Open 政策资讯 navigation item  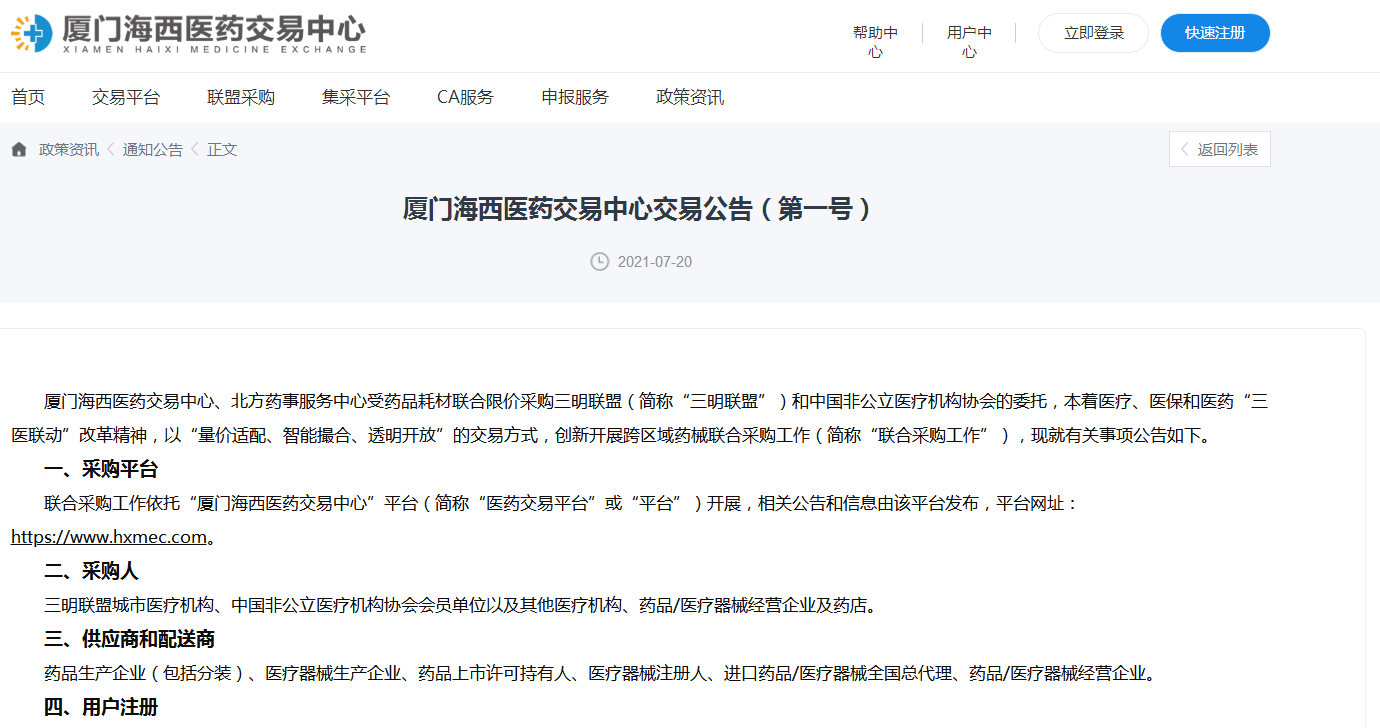click(690, 97)
